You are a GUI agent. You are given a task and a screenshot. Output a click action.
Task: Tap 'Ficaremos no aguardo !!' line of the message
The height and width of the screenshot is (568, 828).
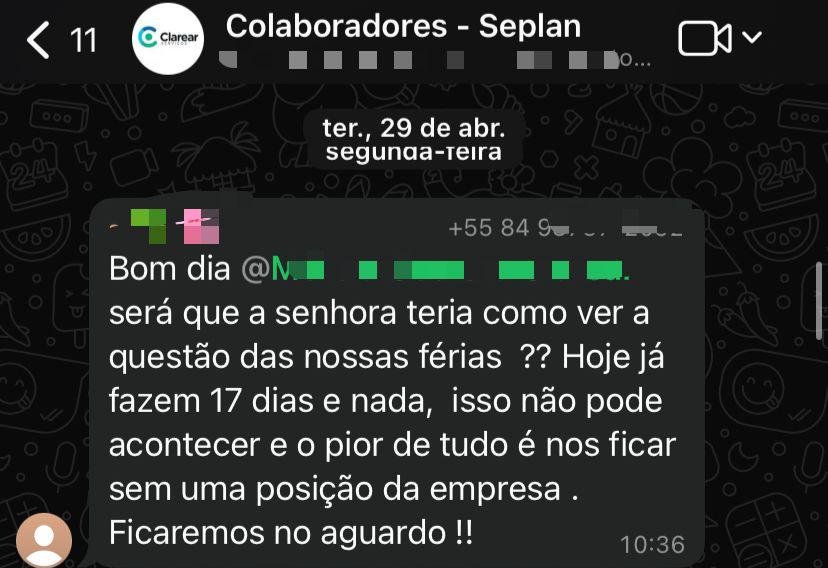click(291, 532)
